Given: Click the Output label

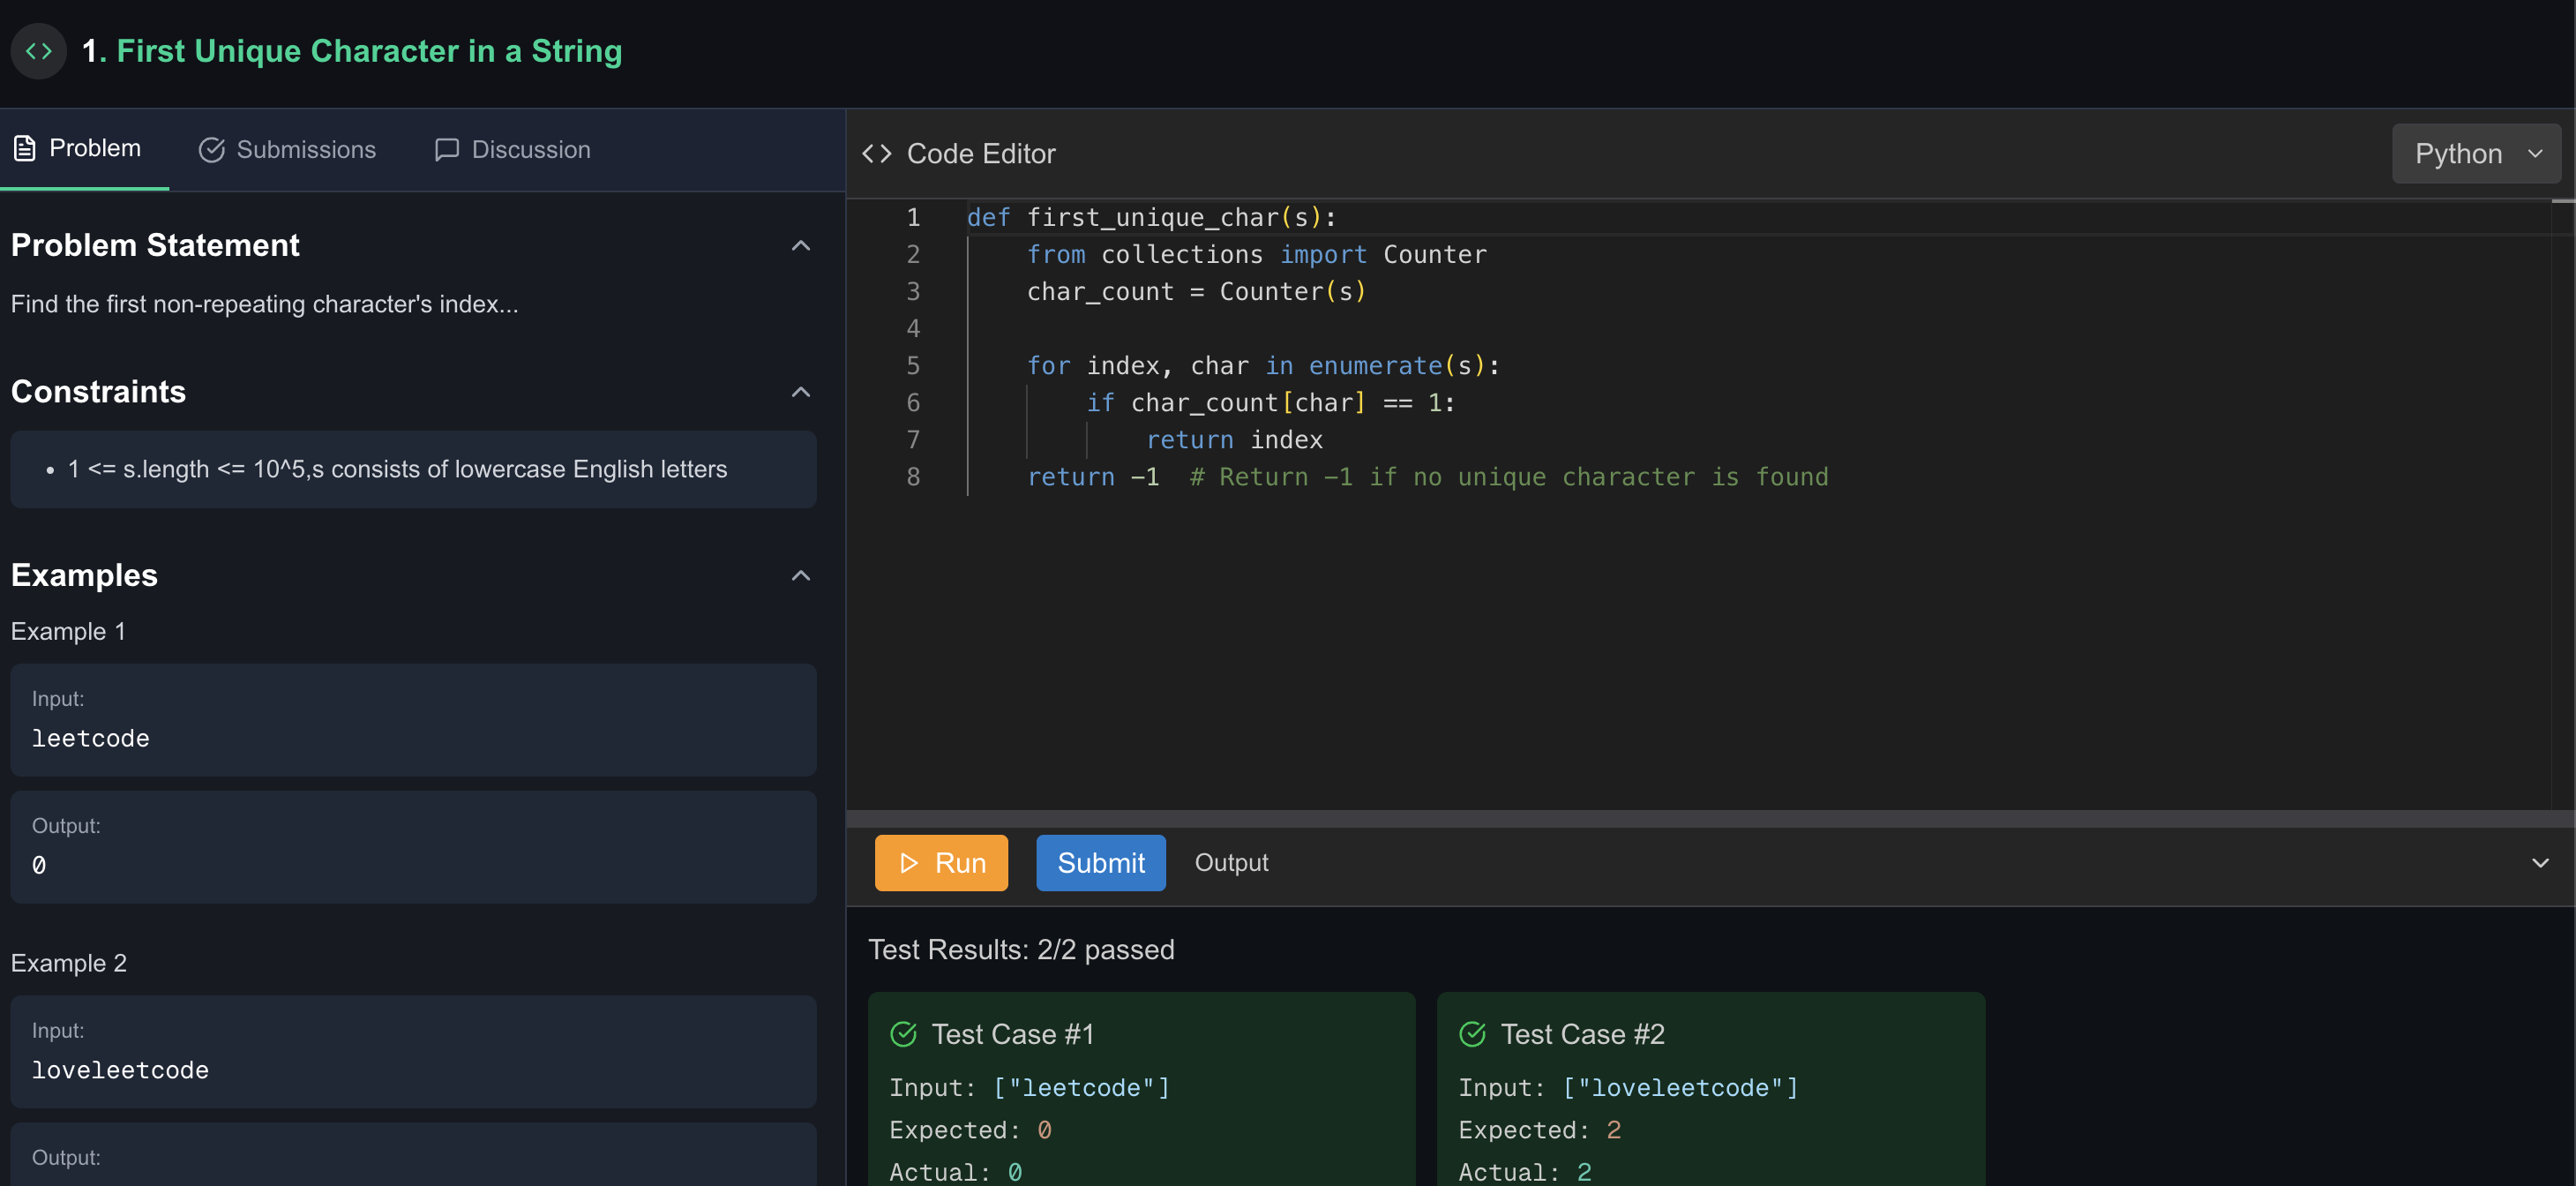Looking at the screenshot, I should (1231, 863).
